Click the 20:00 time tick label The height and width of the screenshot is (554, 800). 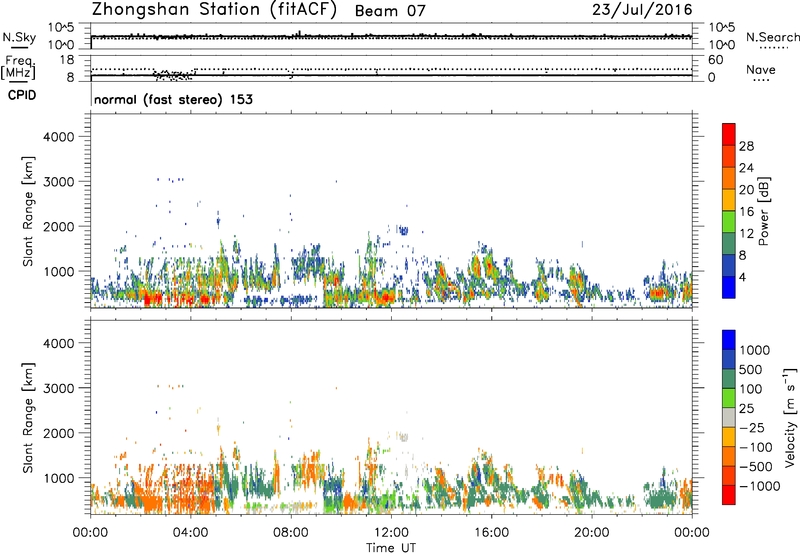[591, 533]
